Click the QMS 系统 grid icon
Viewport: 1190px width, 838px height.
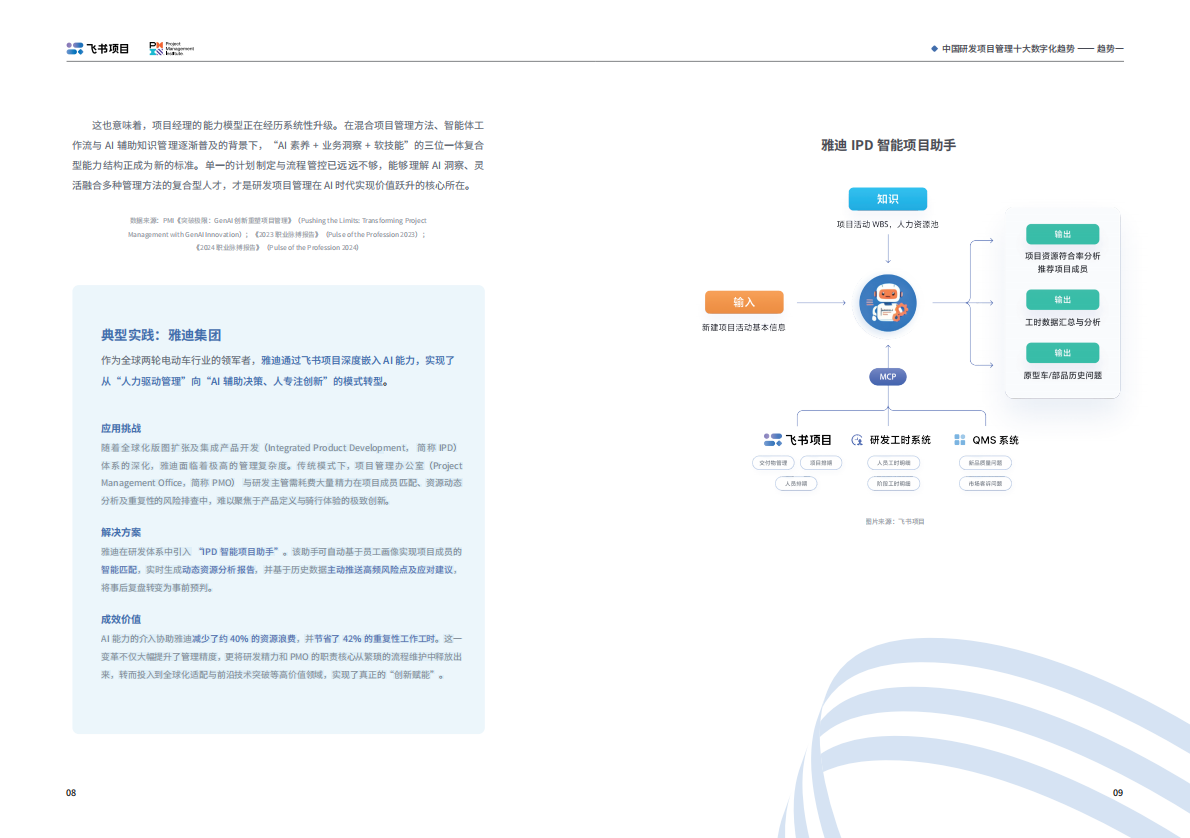pos(959,440)
